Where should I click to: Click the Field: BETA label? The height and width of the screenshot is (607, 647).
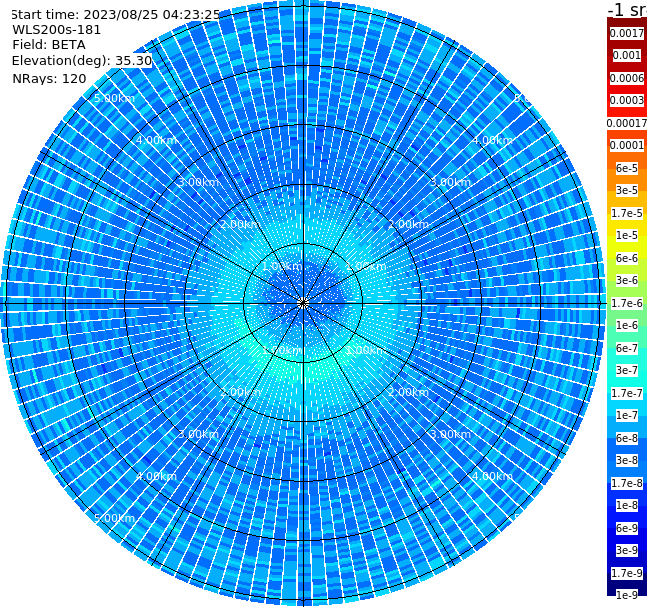click(x=49, y=45)
